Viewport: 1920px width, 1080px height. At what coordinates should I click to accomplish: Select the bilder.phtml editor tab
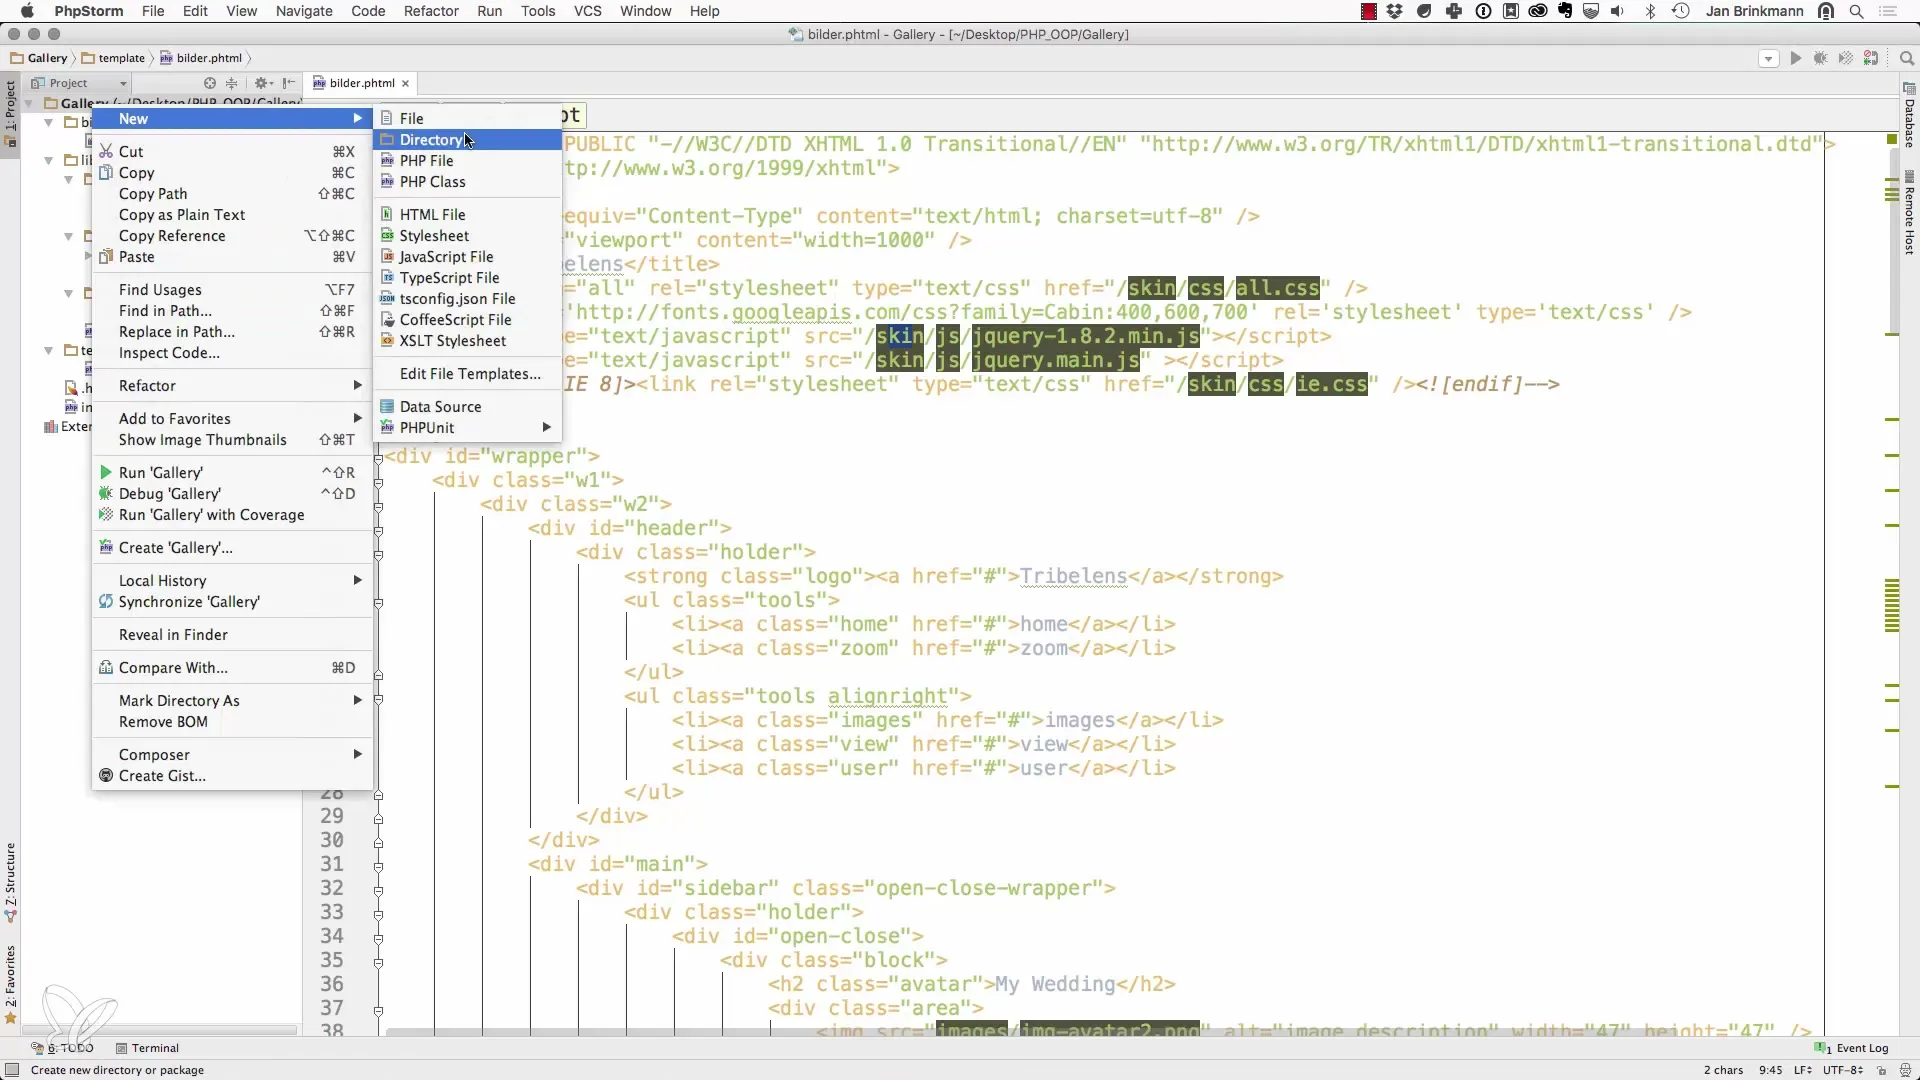coord(361,83)
